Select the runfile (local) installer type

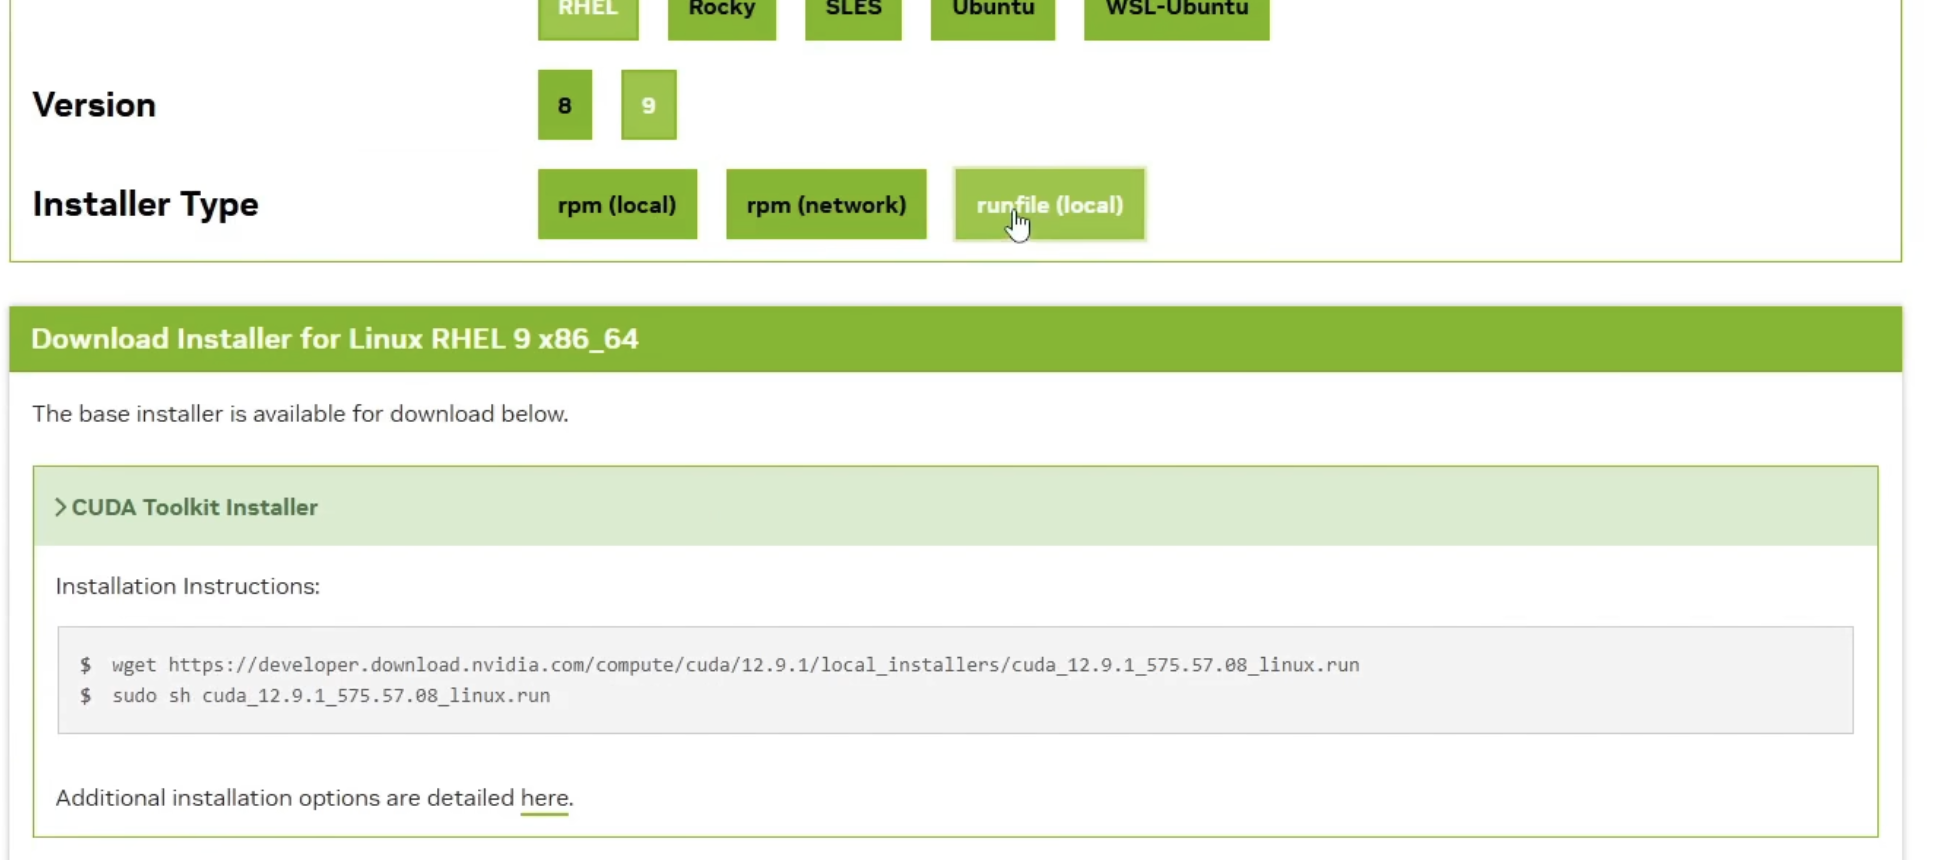[x=1049, y=205]
